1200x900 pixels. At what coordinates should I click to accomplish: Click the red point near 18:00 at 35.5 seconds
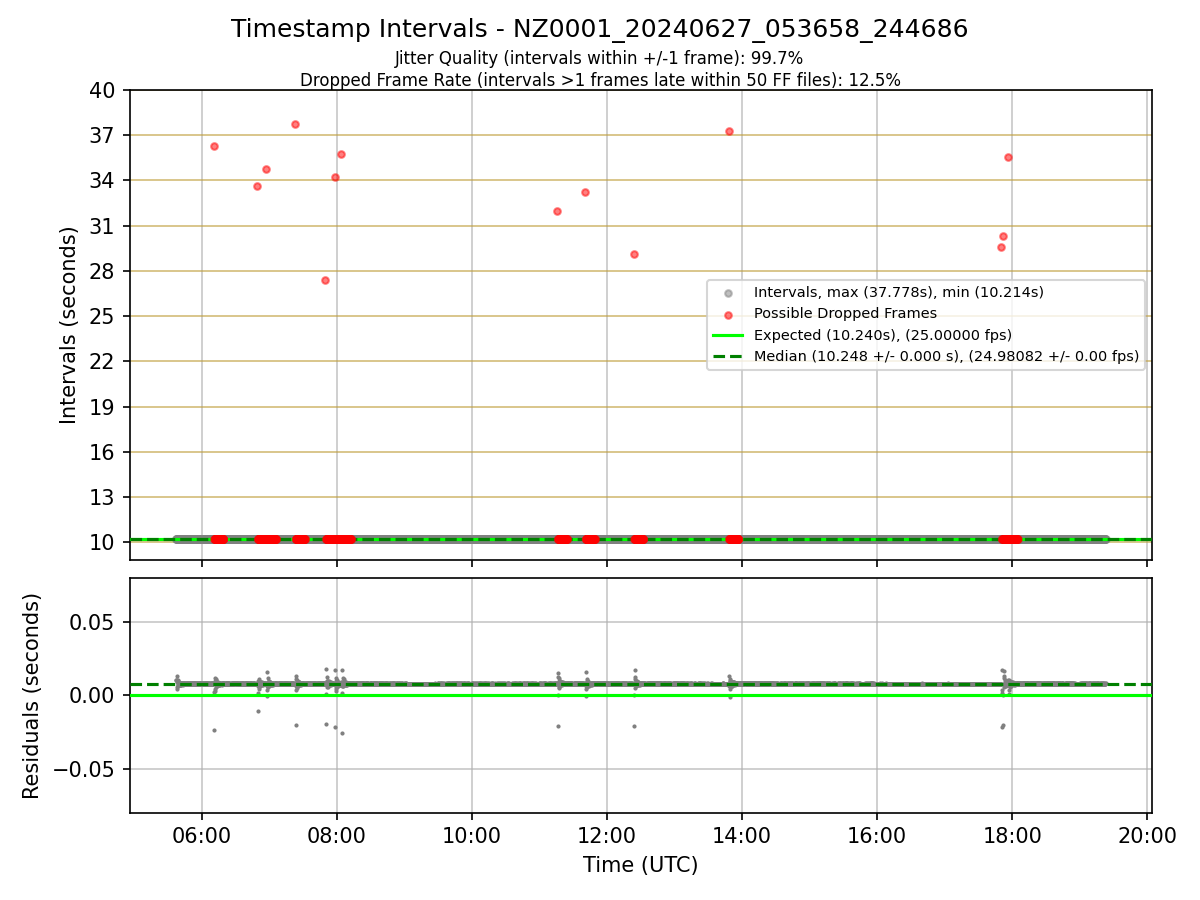[x=1008, y=157]
